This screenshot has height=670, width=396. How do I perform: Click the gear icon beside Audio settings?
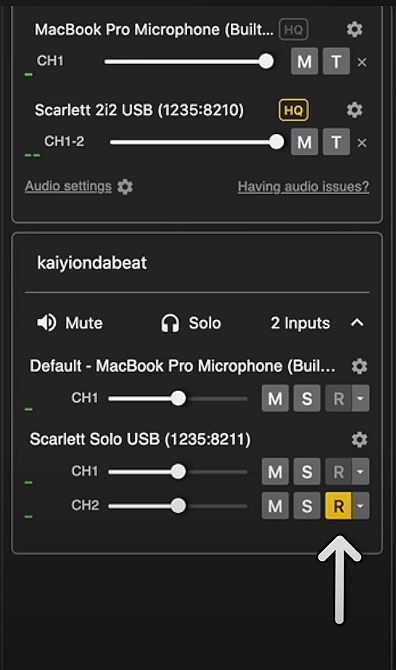tap(125, 187)
